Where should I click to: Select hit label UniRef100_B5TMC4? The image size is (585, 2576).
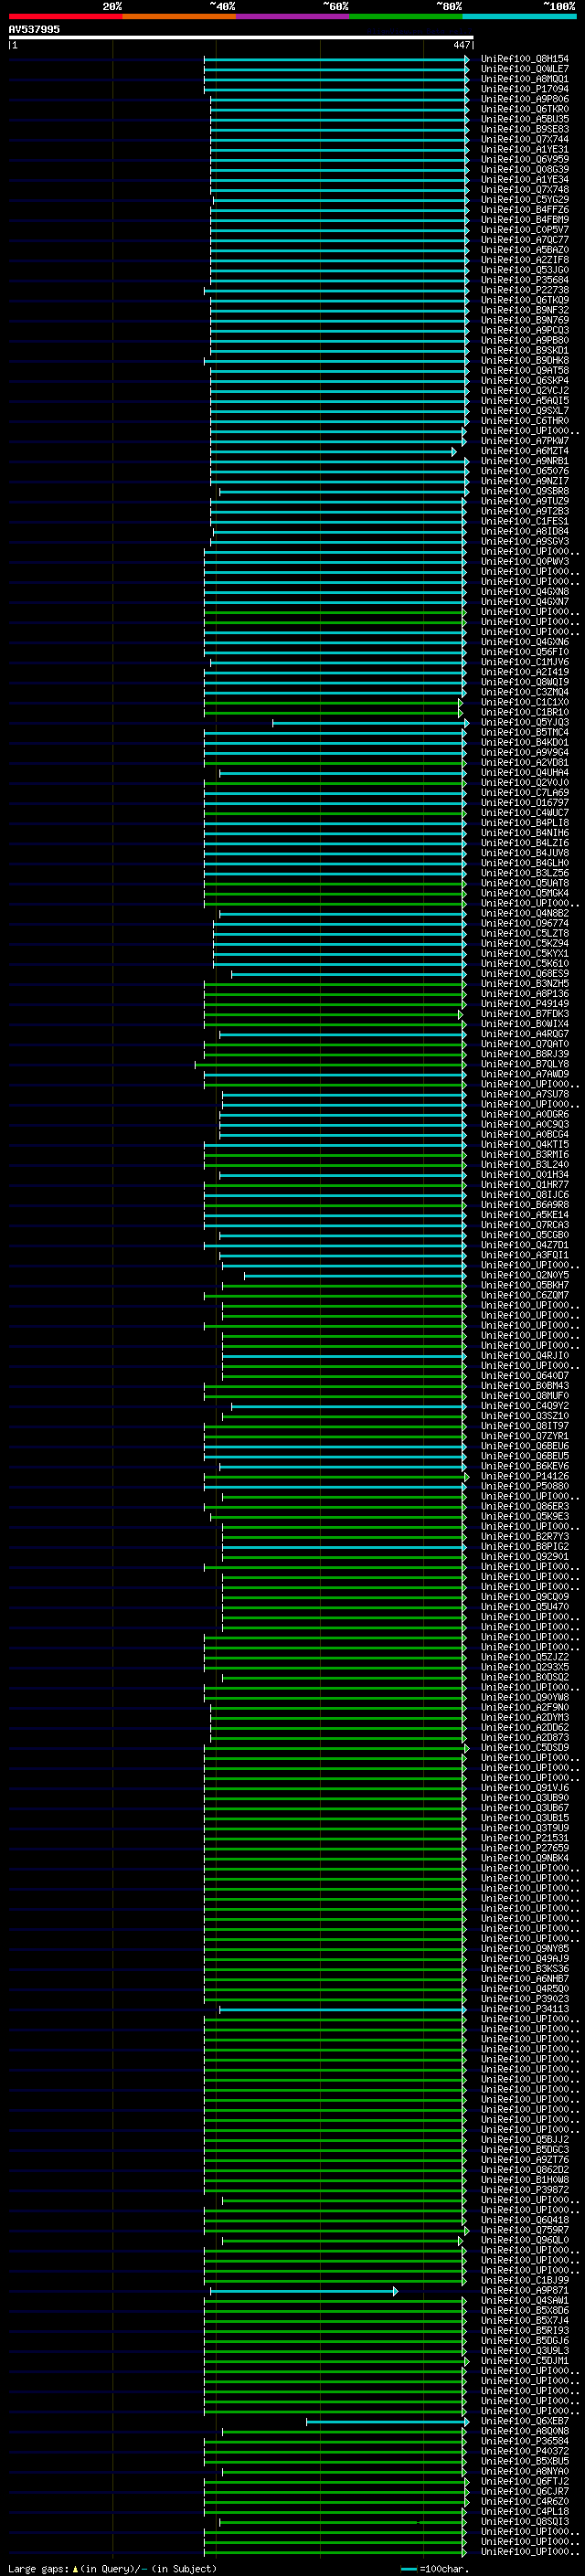525,733
